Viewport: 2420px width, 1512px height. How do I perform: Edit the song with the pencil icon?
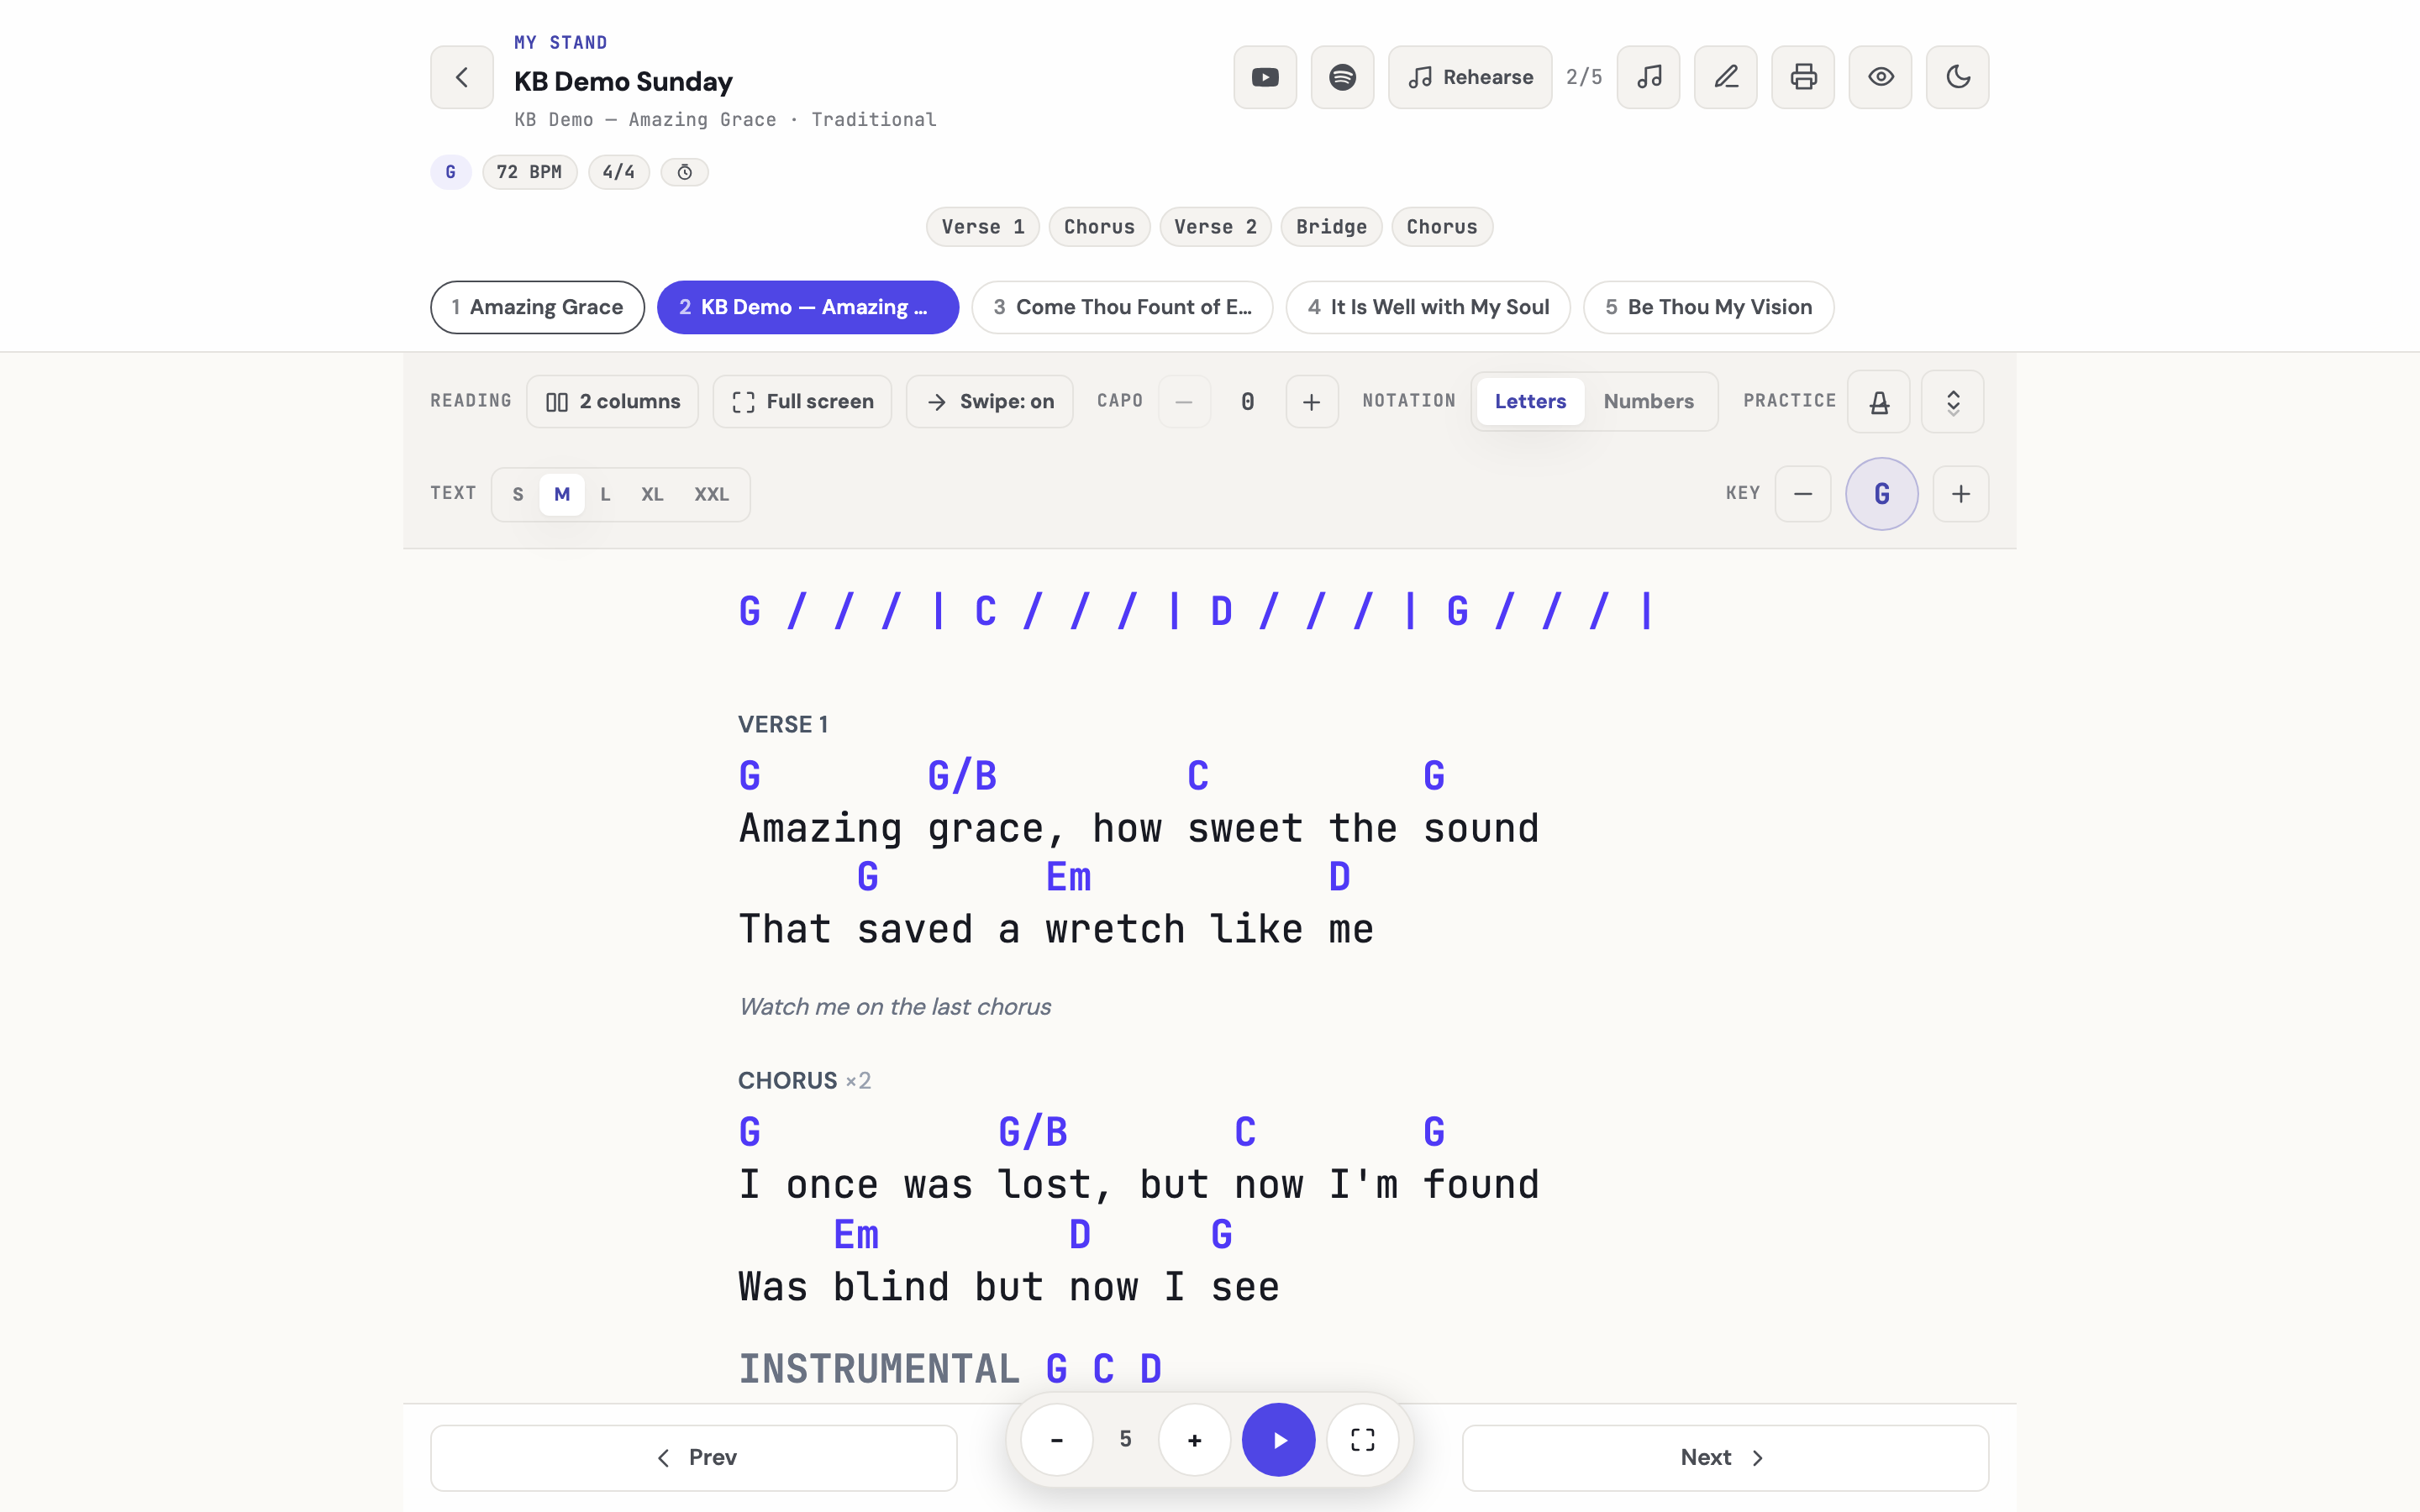(x=1725, y=77)
